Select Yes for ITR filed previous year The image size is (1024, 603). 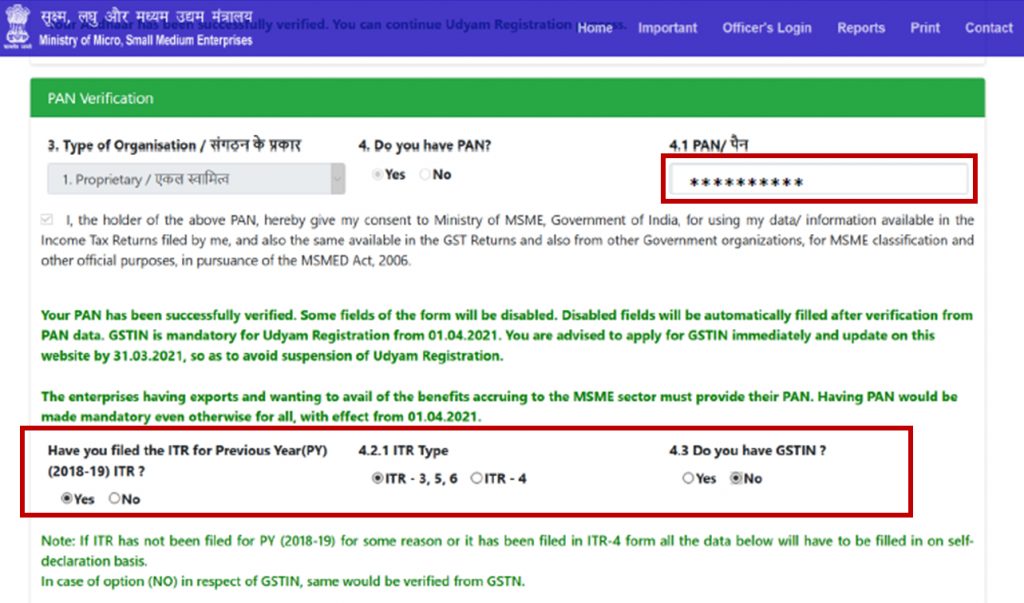(67, 498)
